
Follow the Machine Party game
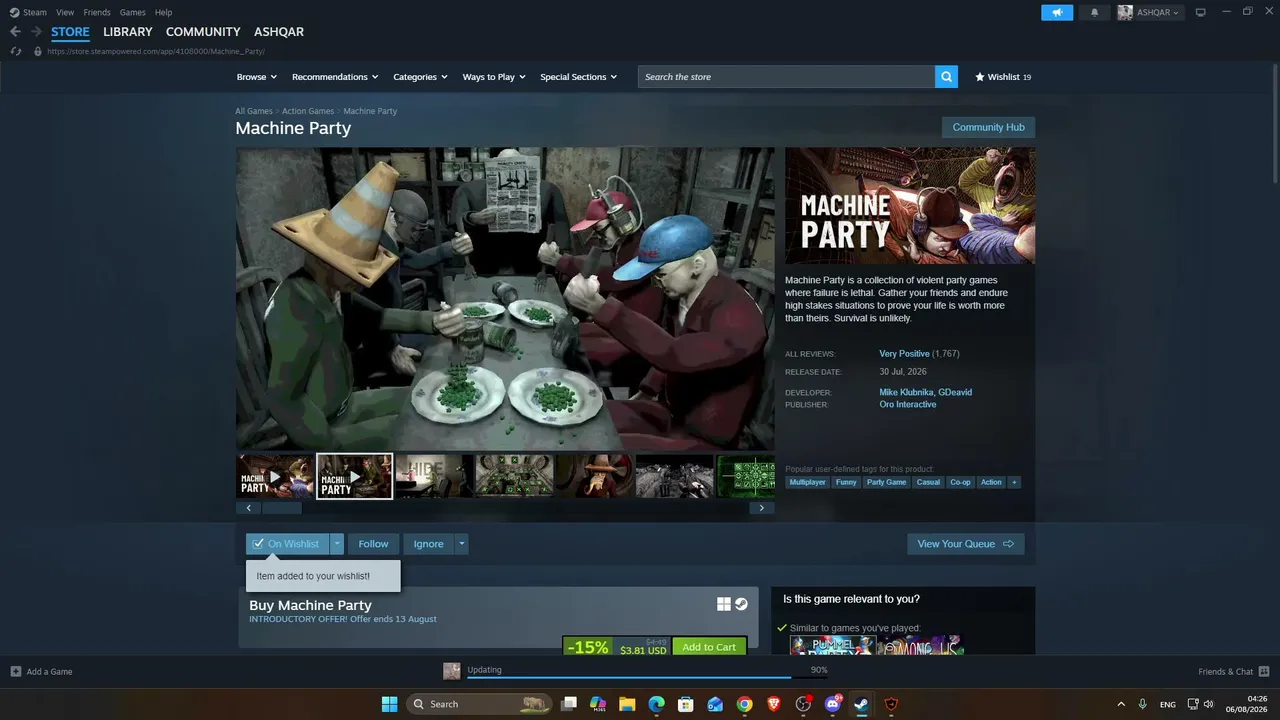pyautogui.click(x=373, y=544)
